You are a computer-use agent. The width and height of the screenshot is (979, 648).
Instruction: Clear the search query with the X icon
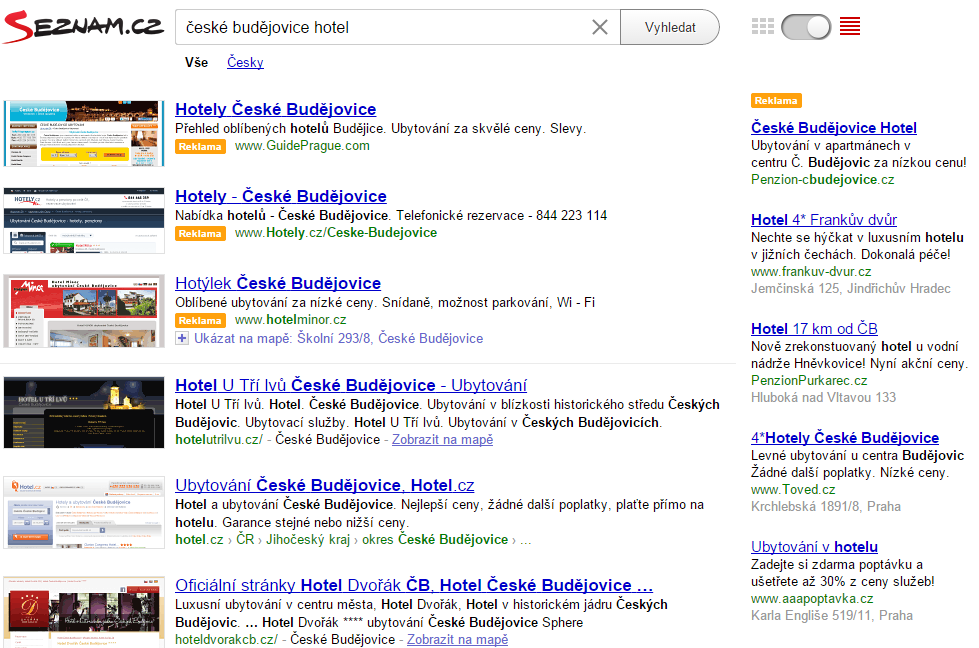coord(599,27)
